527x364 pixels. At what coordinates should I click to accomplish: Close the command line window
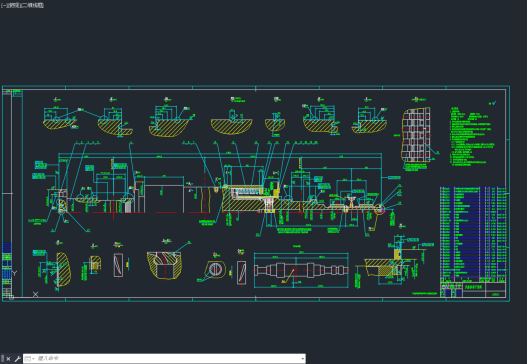click(8, 359)
